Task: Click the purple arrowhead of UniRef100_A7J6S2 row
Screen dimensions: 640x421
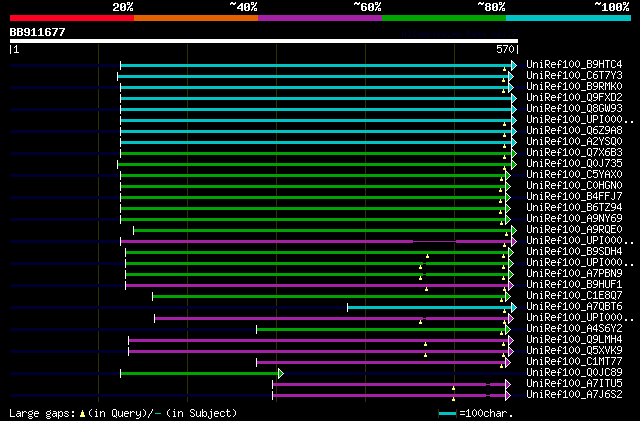Action: [508, 395]
